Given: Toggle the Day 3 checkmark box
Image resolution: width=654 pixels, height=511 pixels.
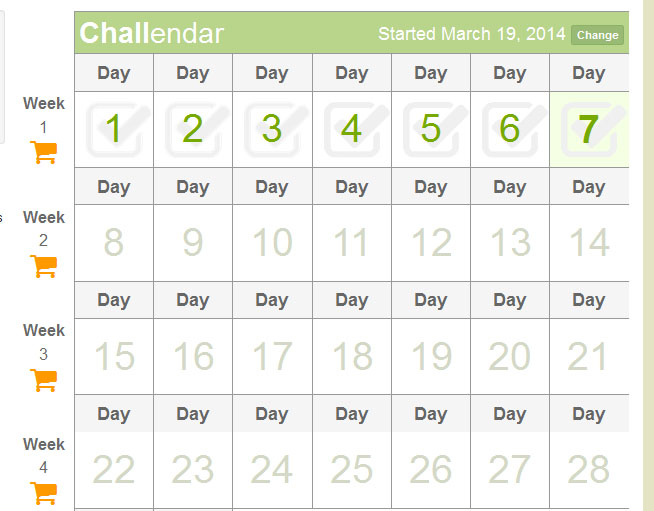Looking at the screenshot, I should point(272,130).
